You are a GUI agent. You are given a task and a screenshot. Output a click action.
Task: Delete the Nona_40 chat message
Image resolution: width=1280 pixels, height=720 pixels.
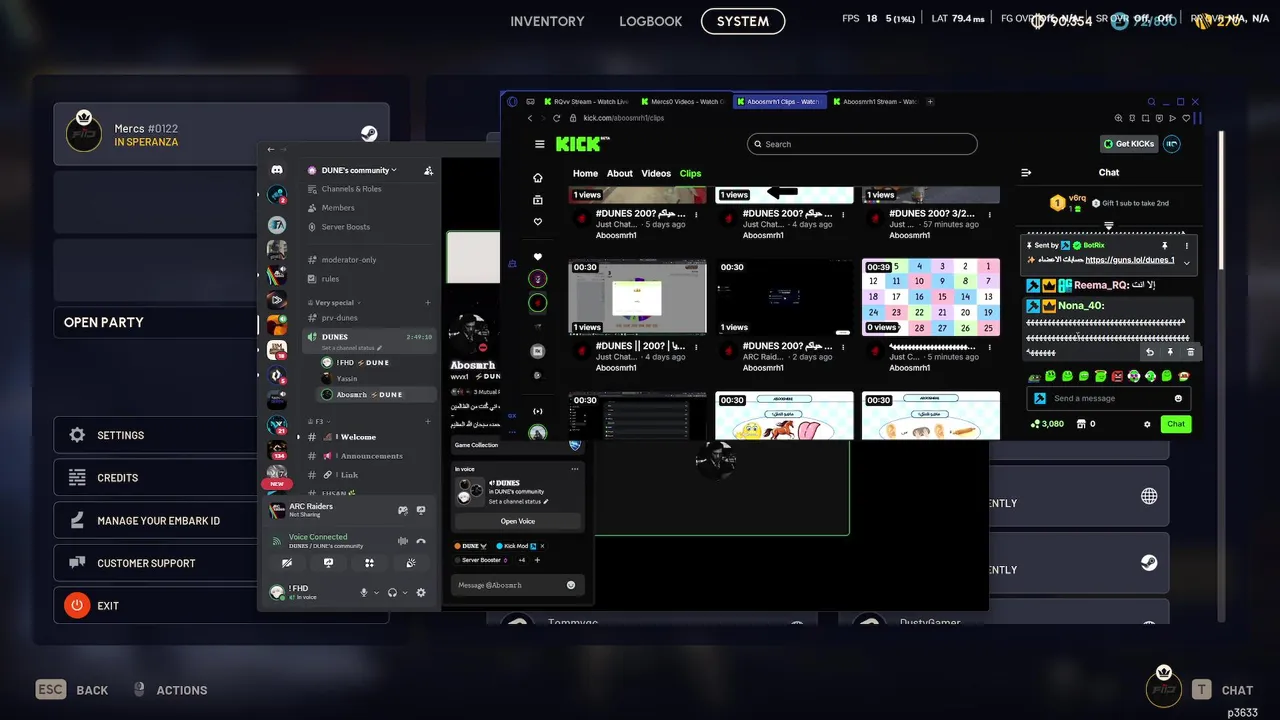coord(1190,352)
